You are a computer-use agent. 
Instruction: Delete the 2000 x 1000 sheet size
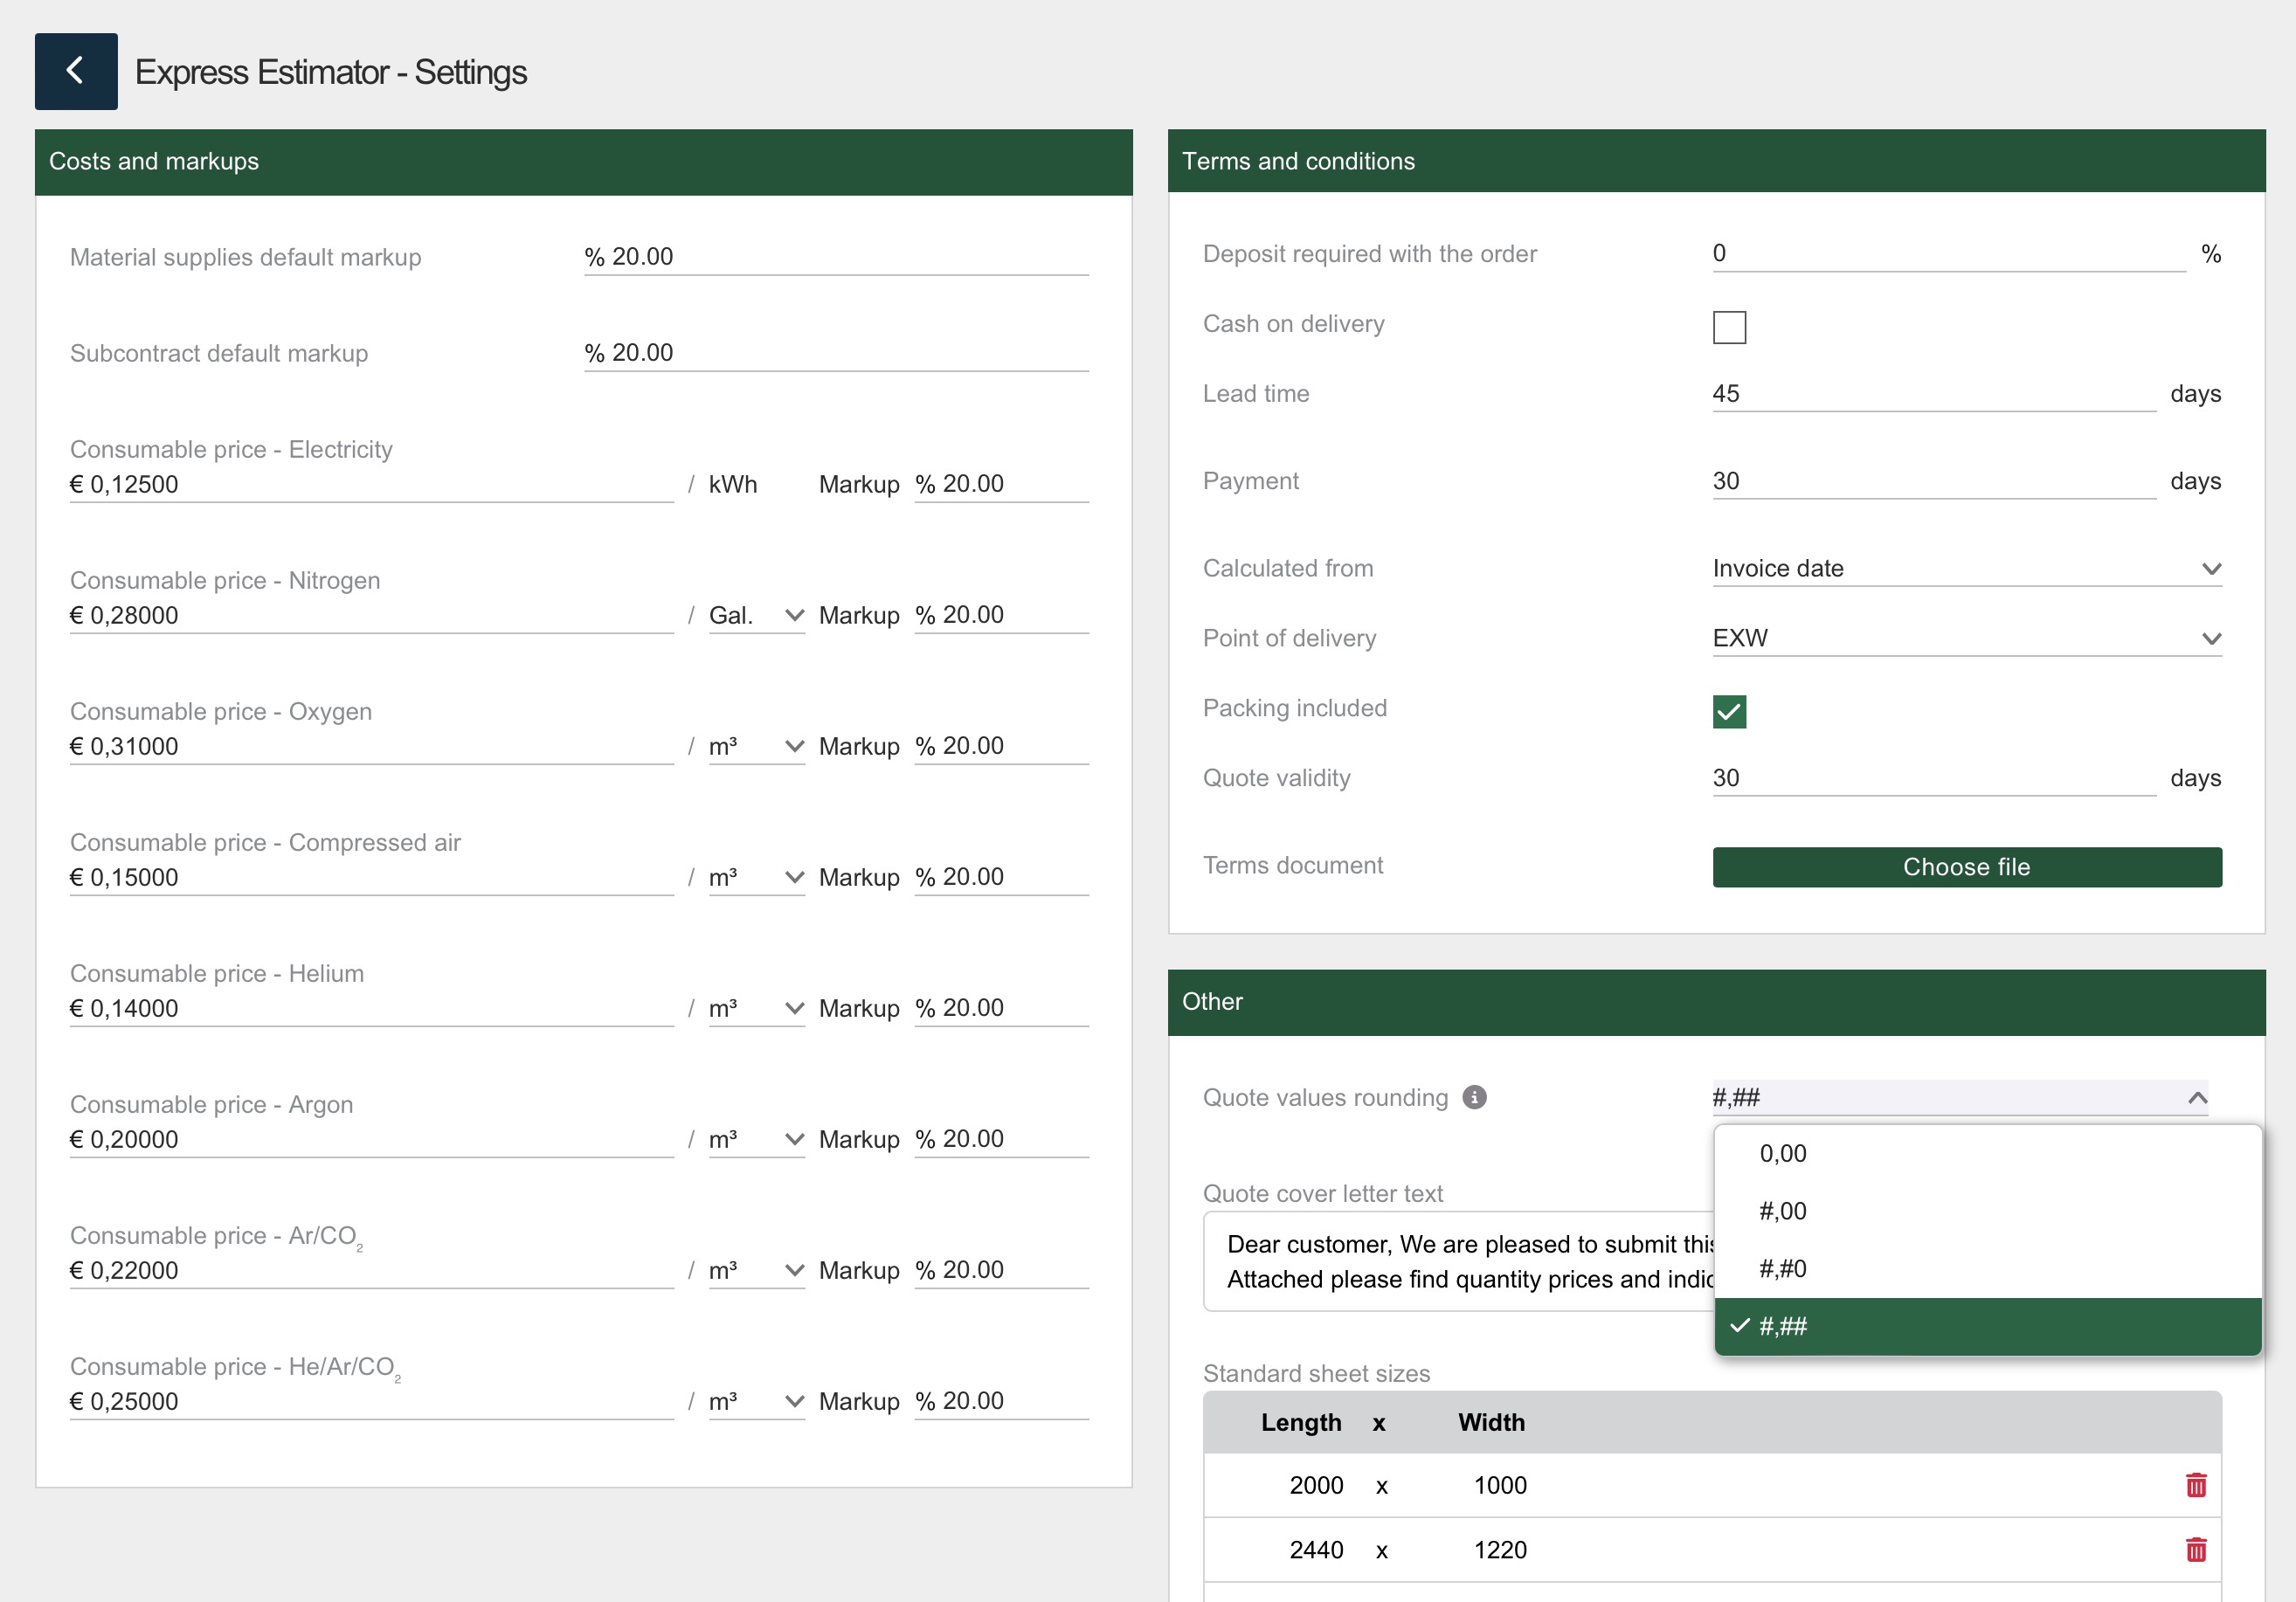coord(2195,1485)
